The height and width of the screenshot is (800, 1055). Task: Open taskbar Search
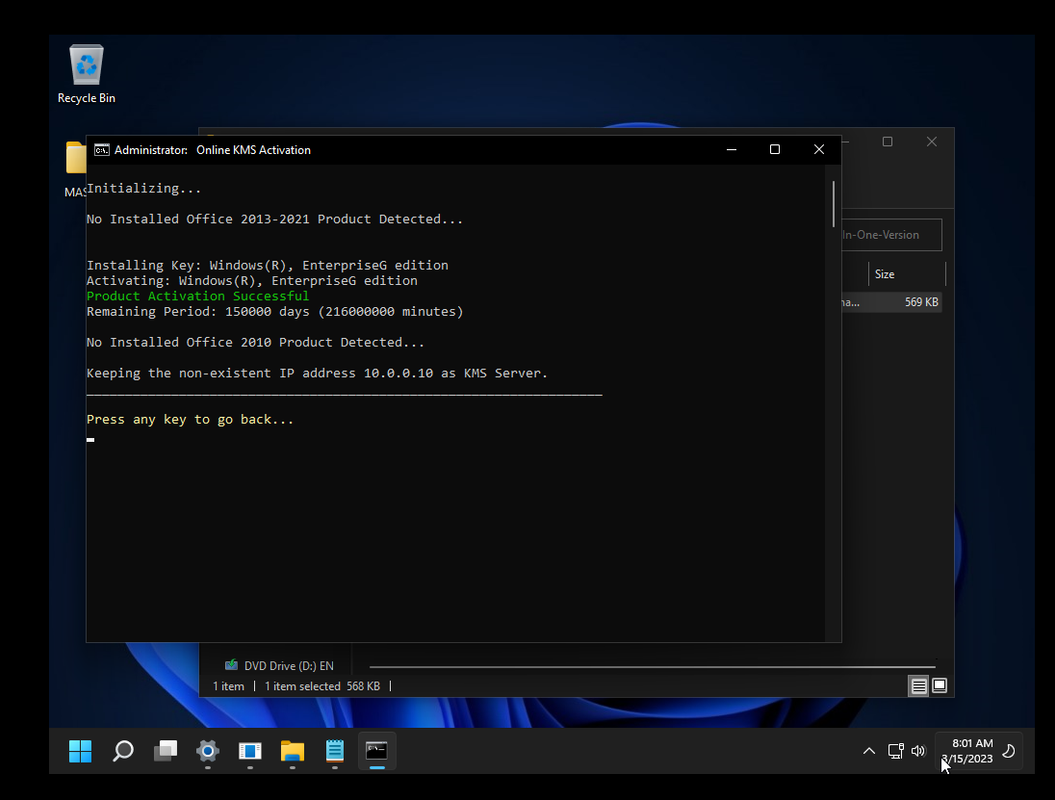122,751
